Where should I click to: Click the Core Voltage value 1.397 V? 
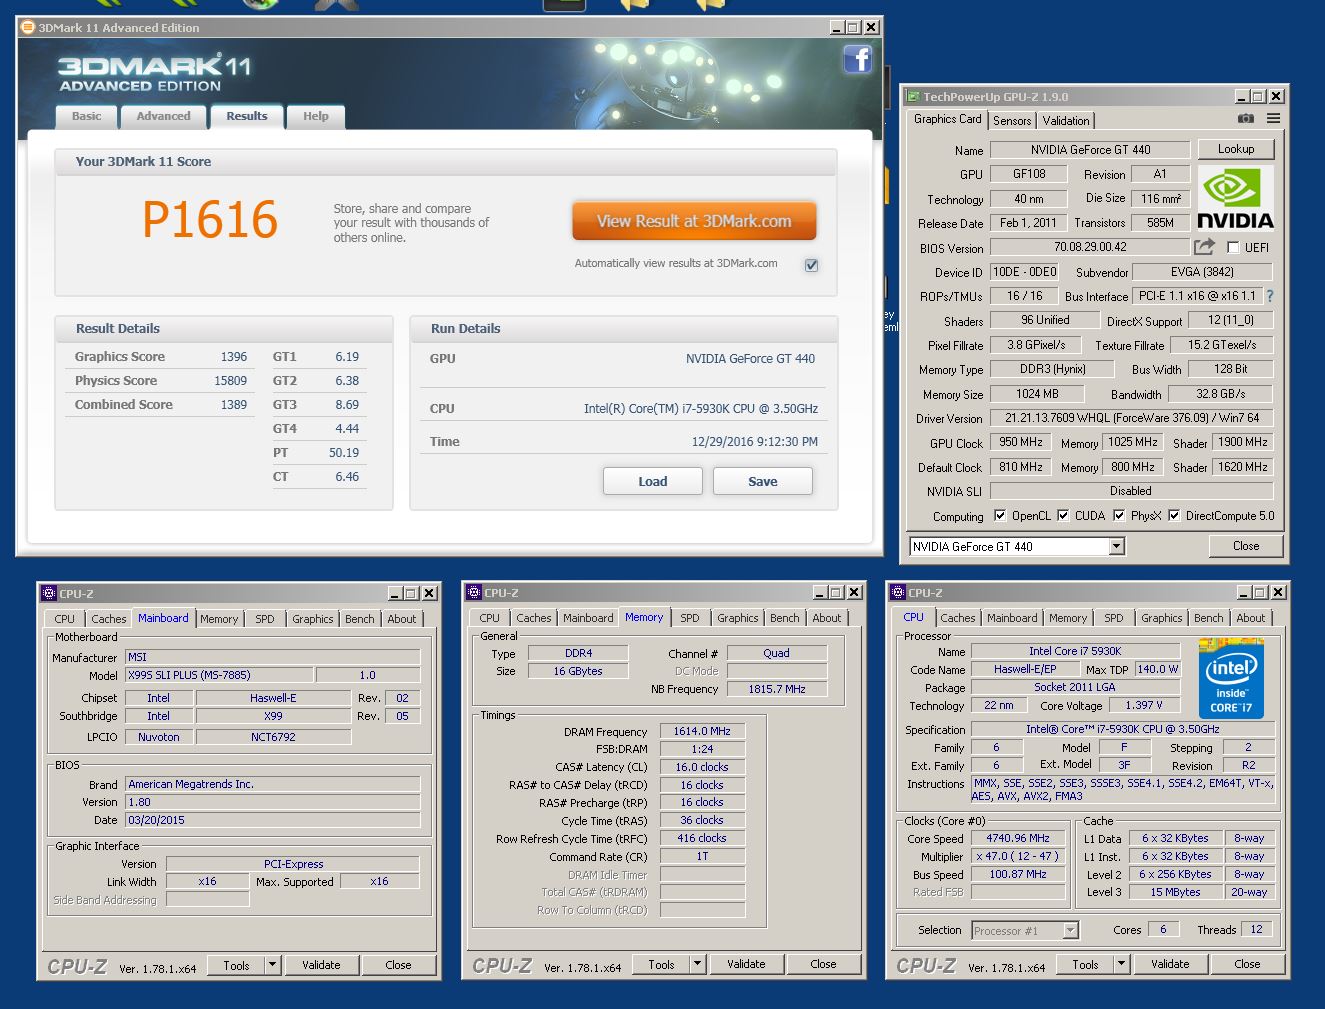pyautogui.click(x=1144, y=705)
